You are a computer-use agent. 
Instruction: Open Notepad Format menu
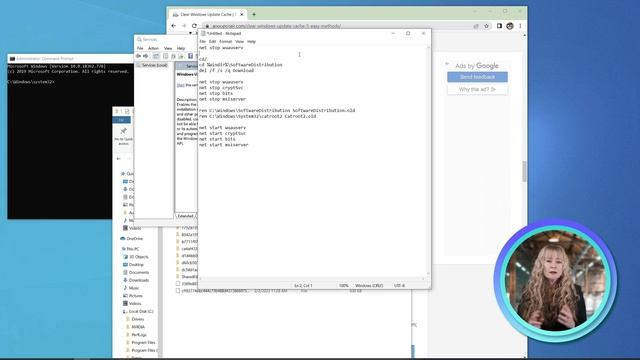coord(225,42)
